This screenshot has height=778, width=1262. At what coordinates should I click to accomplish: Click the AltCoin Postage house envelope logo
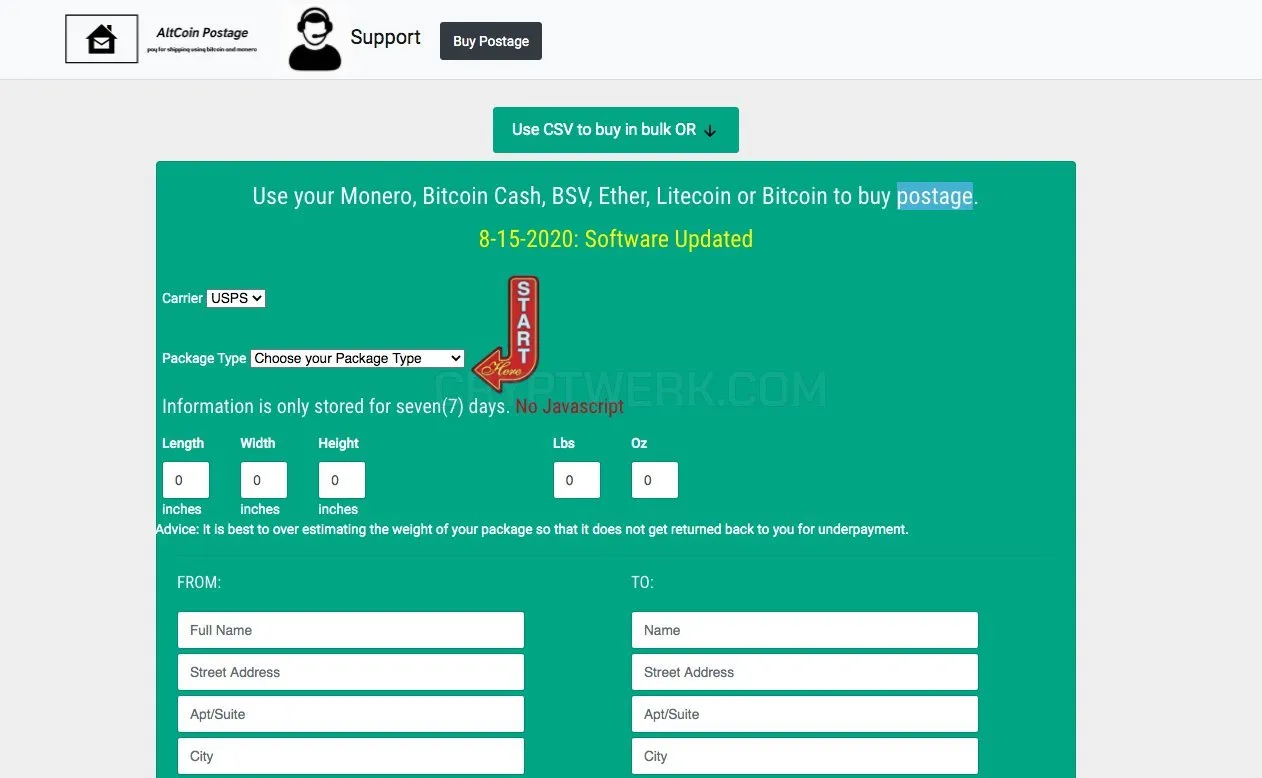click(x=101, y=40)
